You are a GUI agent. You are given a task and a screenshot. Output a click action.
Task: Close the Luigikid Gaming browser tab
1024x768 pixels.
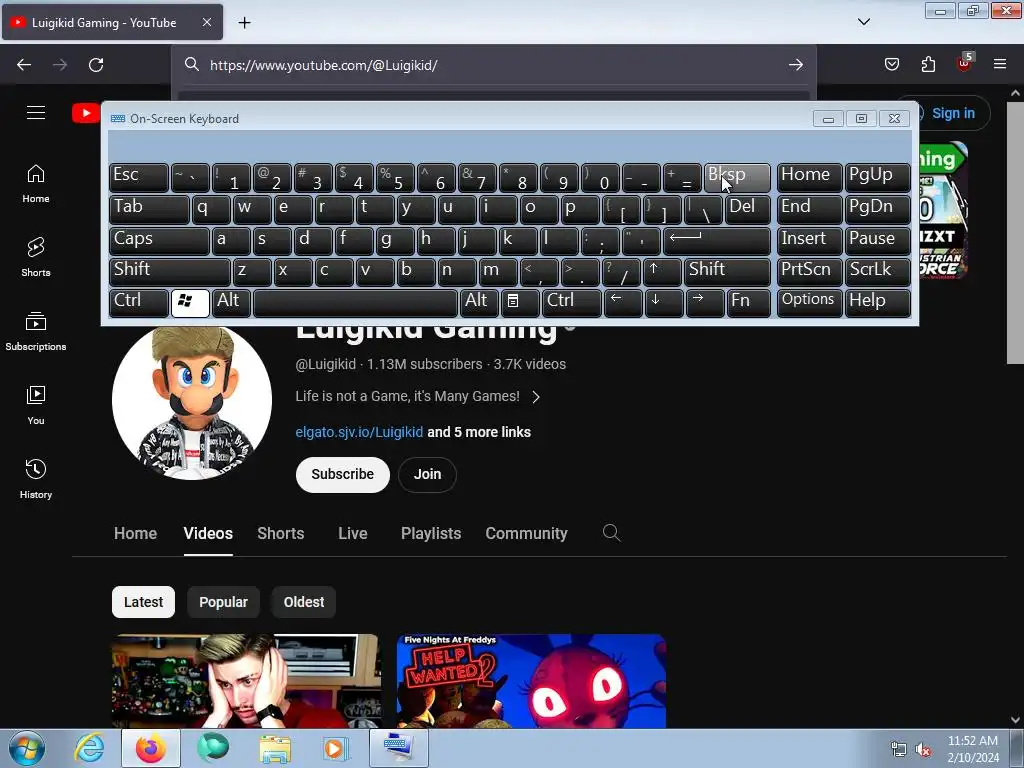point(206,22)
